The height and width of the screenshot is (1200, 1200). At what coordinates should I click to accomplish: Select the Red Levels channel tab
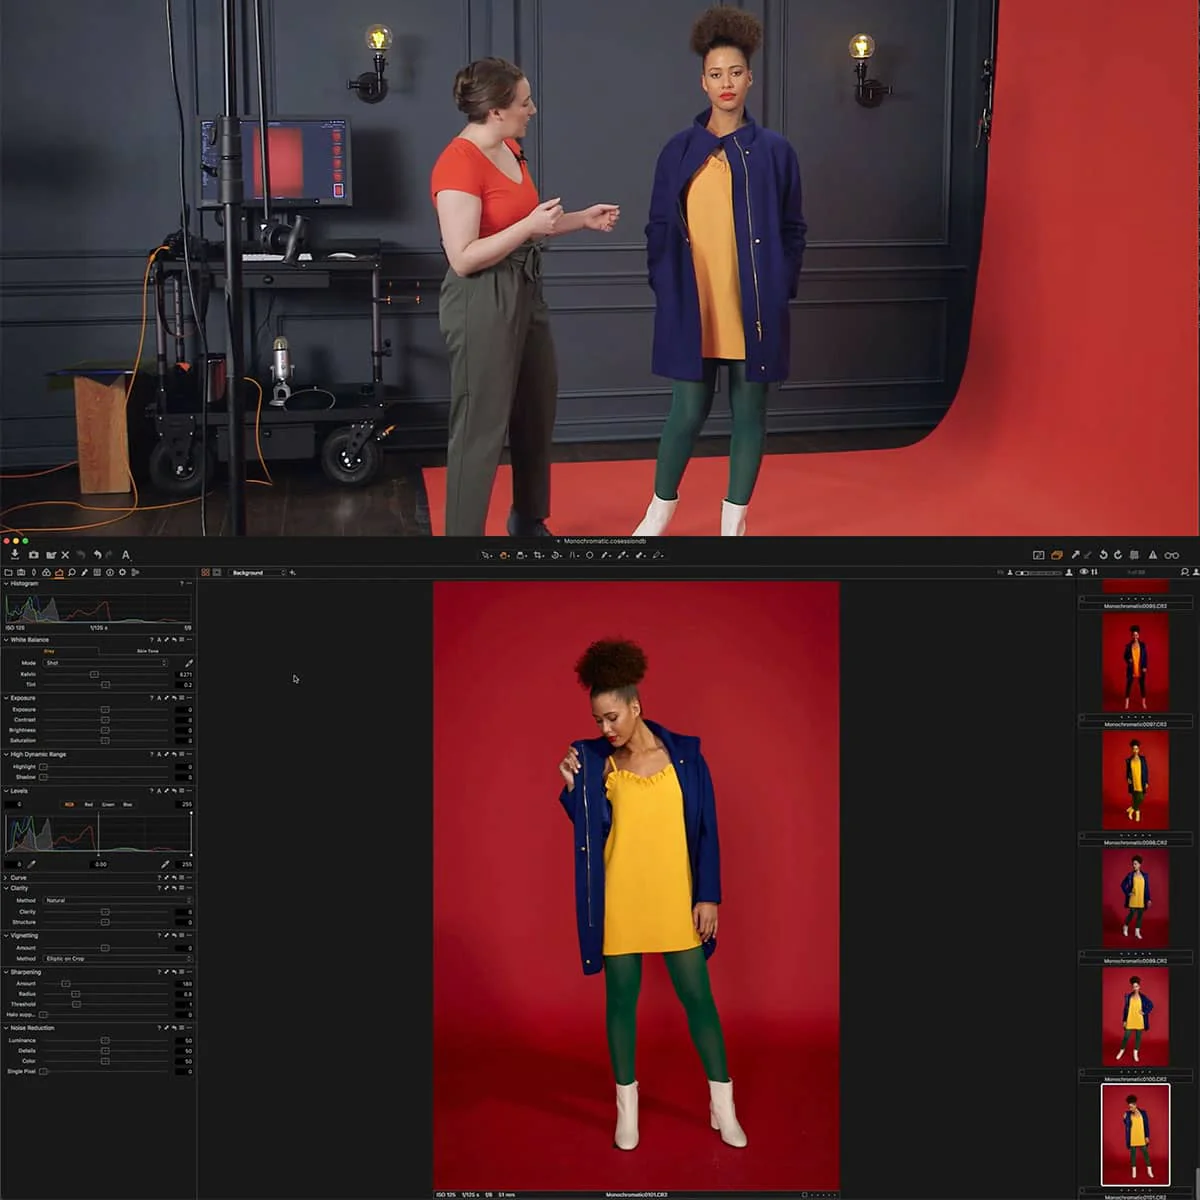click(x=88, y=804)
